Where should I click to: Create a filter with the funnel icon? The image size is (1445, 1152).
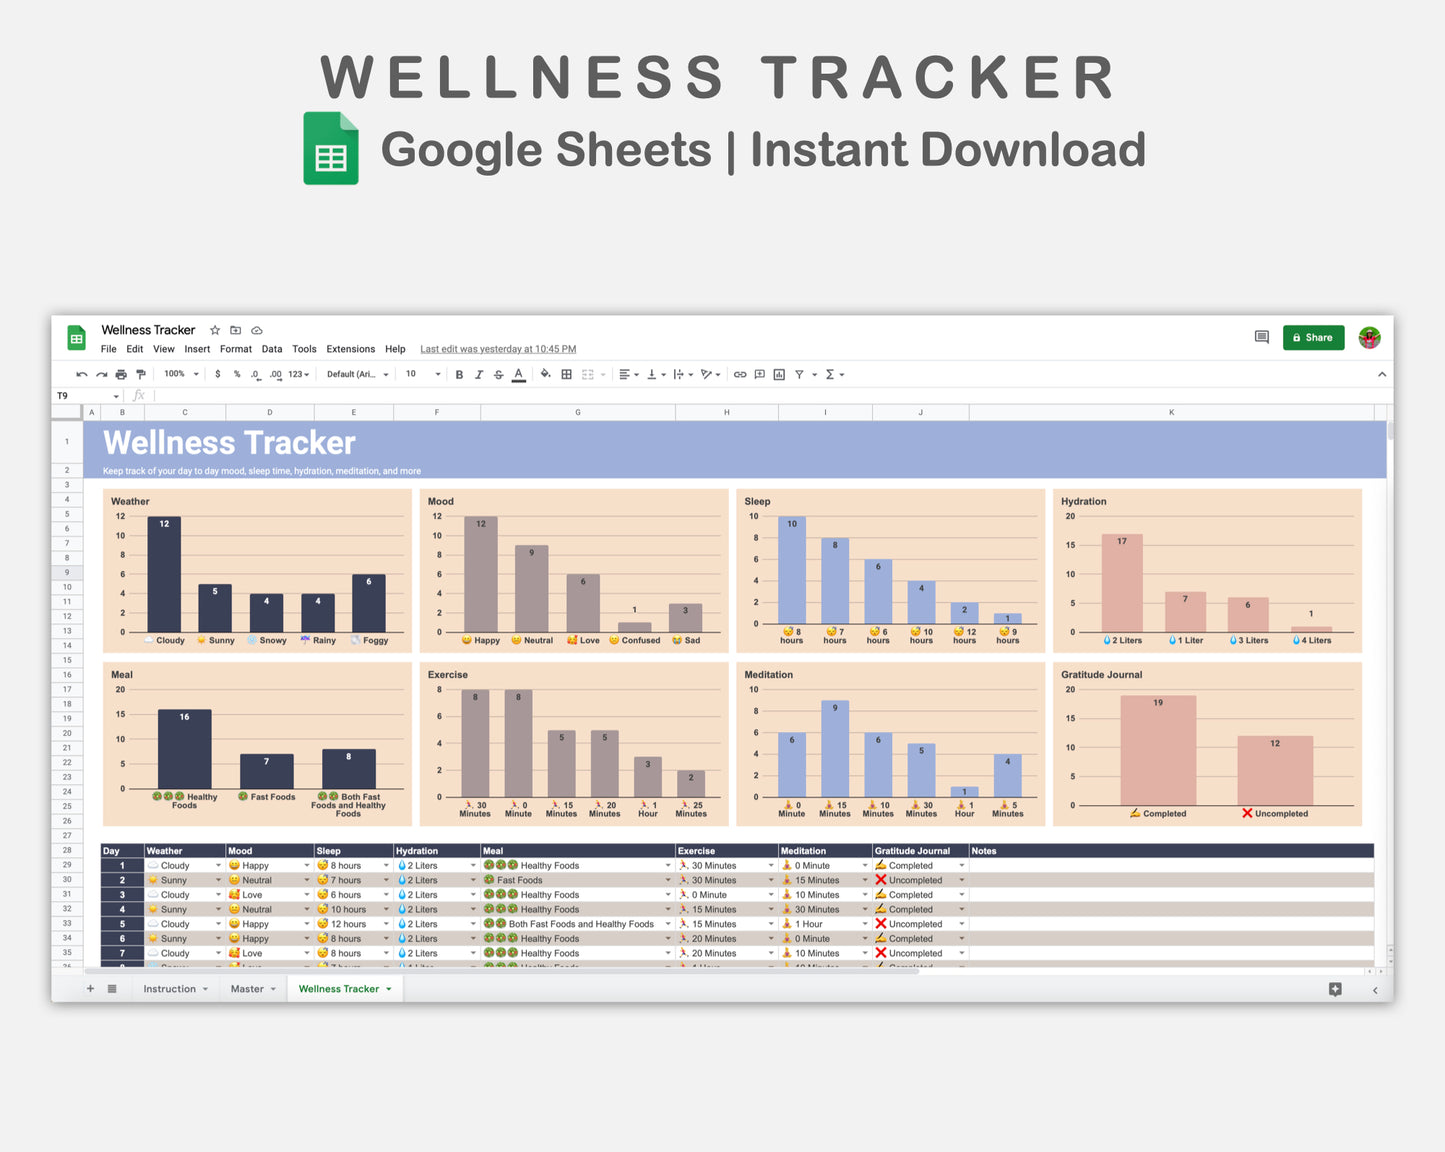(800, 373)
